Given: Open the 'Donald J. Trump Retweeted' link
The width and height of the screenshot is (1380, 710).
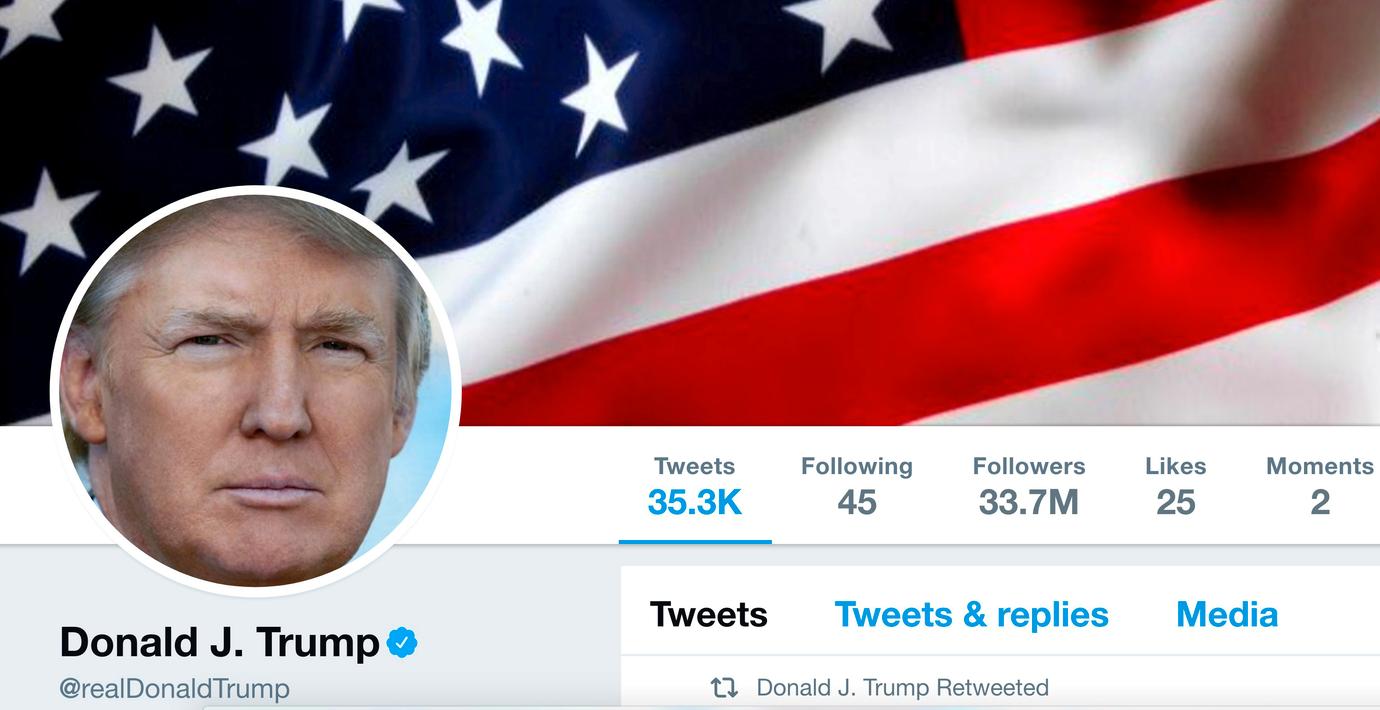Looking at the screenshot, I should pyautogui.click(x=903, y=688).
